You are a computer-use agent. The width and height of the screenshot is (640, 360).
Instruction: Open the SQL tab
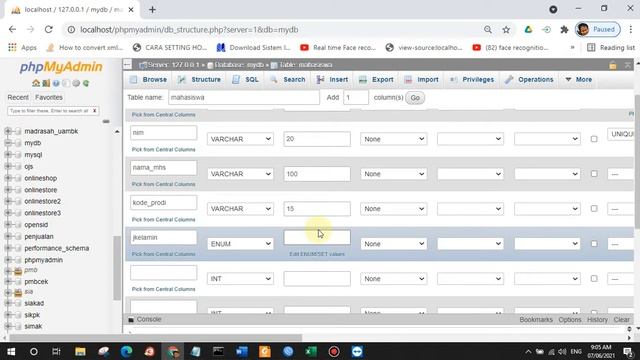246,79
